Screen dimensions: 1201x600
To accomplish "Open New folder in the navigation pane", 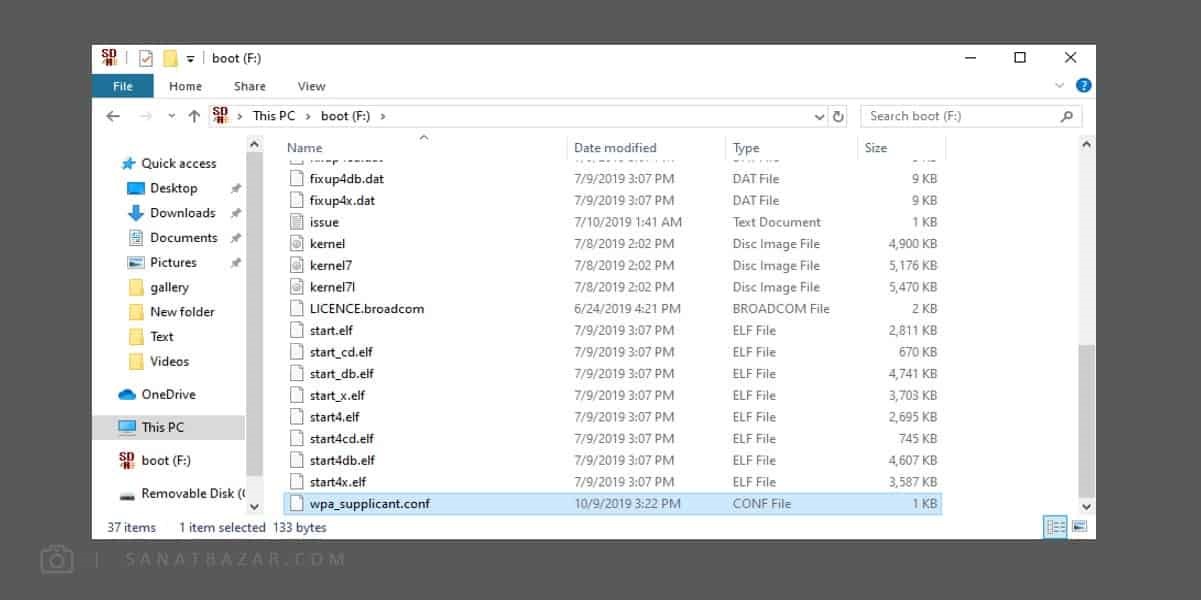I will pos(182,312).
